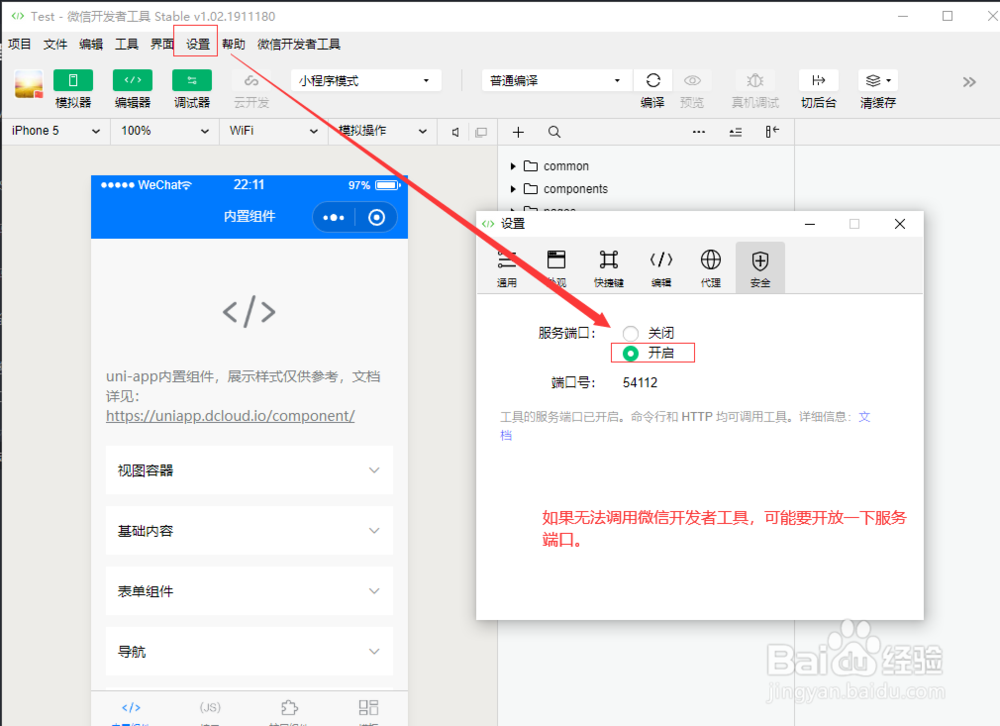The width and height of the screenshot is (1000, 726).
Task: Click the 清缓存 clear cache icon
Action: click(x=878, y=80)
